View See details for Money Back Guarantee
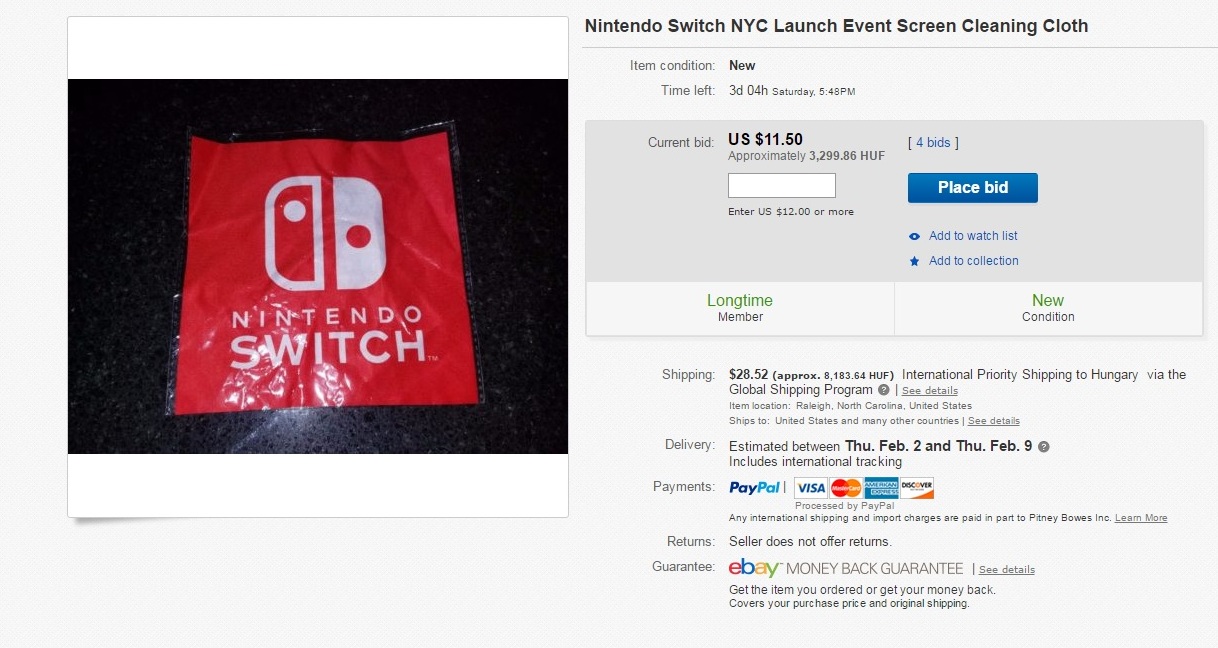This screenshot has height=648, width=1218. coord(1006,570)
